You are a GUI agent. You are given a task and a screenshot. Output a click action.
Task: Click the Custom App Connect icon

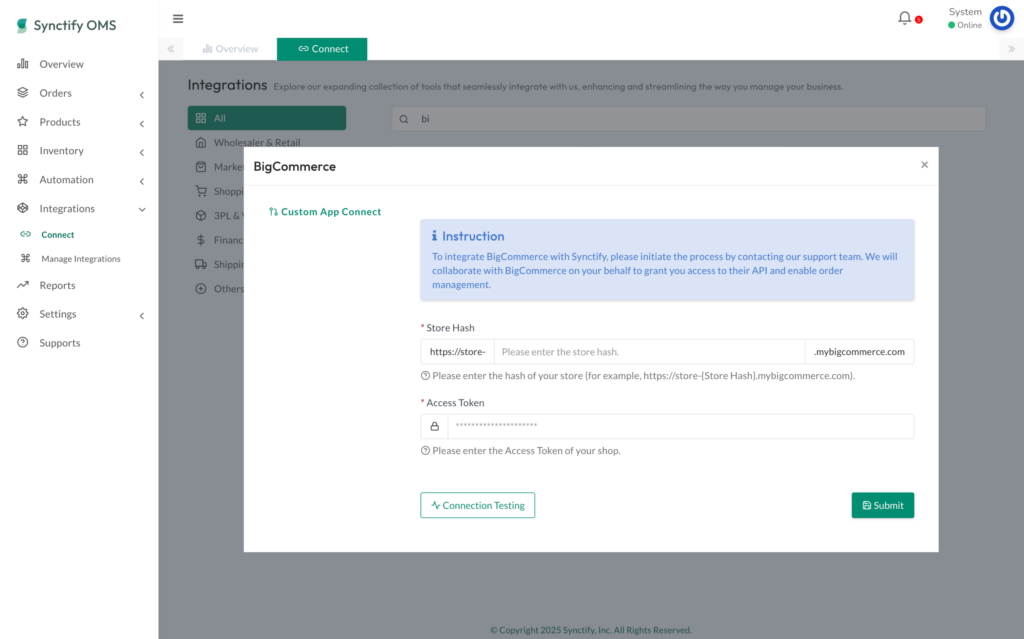coord(273,212)
